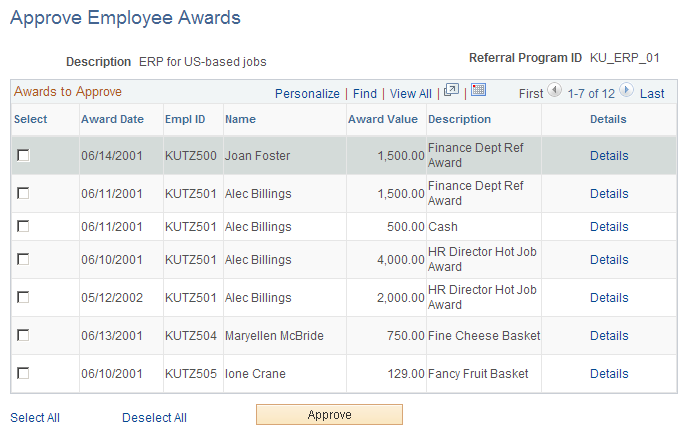Screen dimensions: 693x436
Task: Click Fine Cheese Basket description
Action: [x=484, y=335]
